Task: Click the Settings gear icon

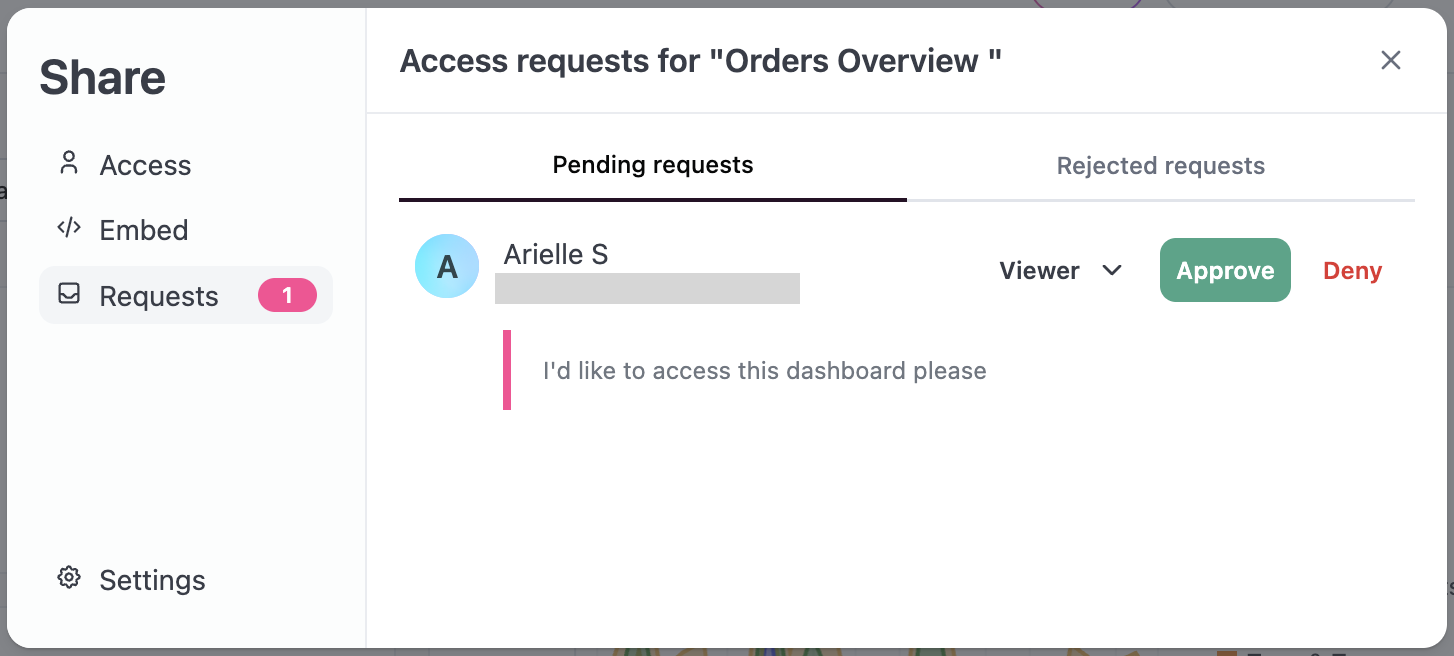Action: [x=68, y=578]
